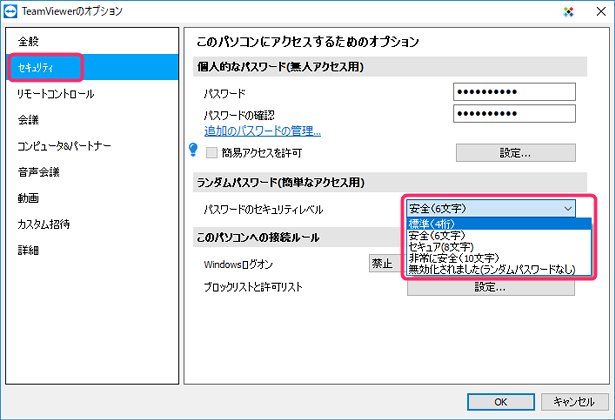Open the Windowsログオン dropdown showing 禁止
615x420 pixels.
(x=387, y=264)
